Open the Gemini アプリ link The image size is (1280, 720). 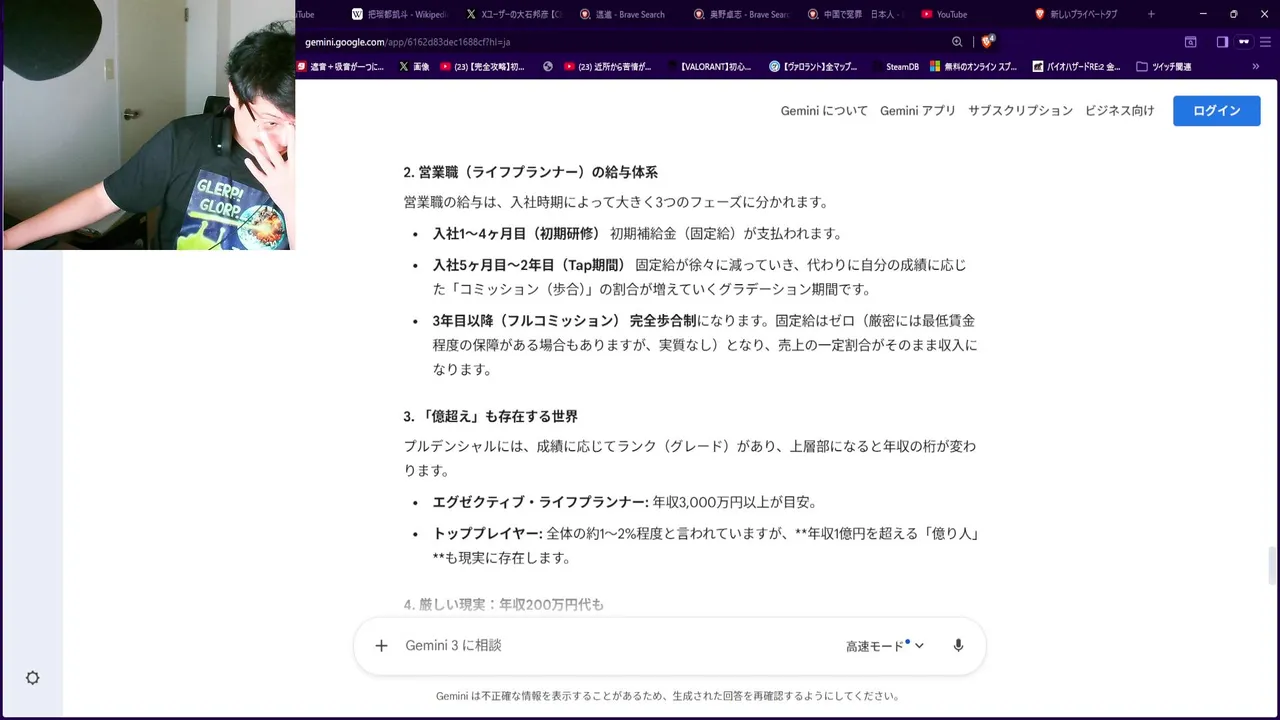pyautogui.click(x=918, y=111)
